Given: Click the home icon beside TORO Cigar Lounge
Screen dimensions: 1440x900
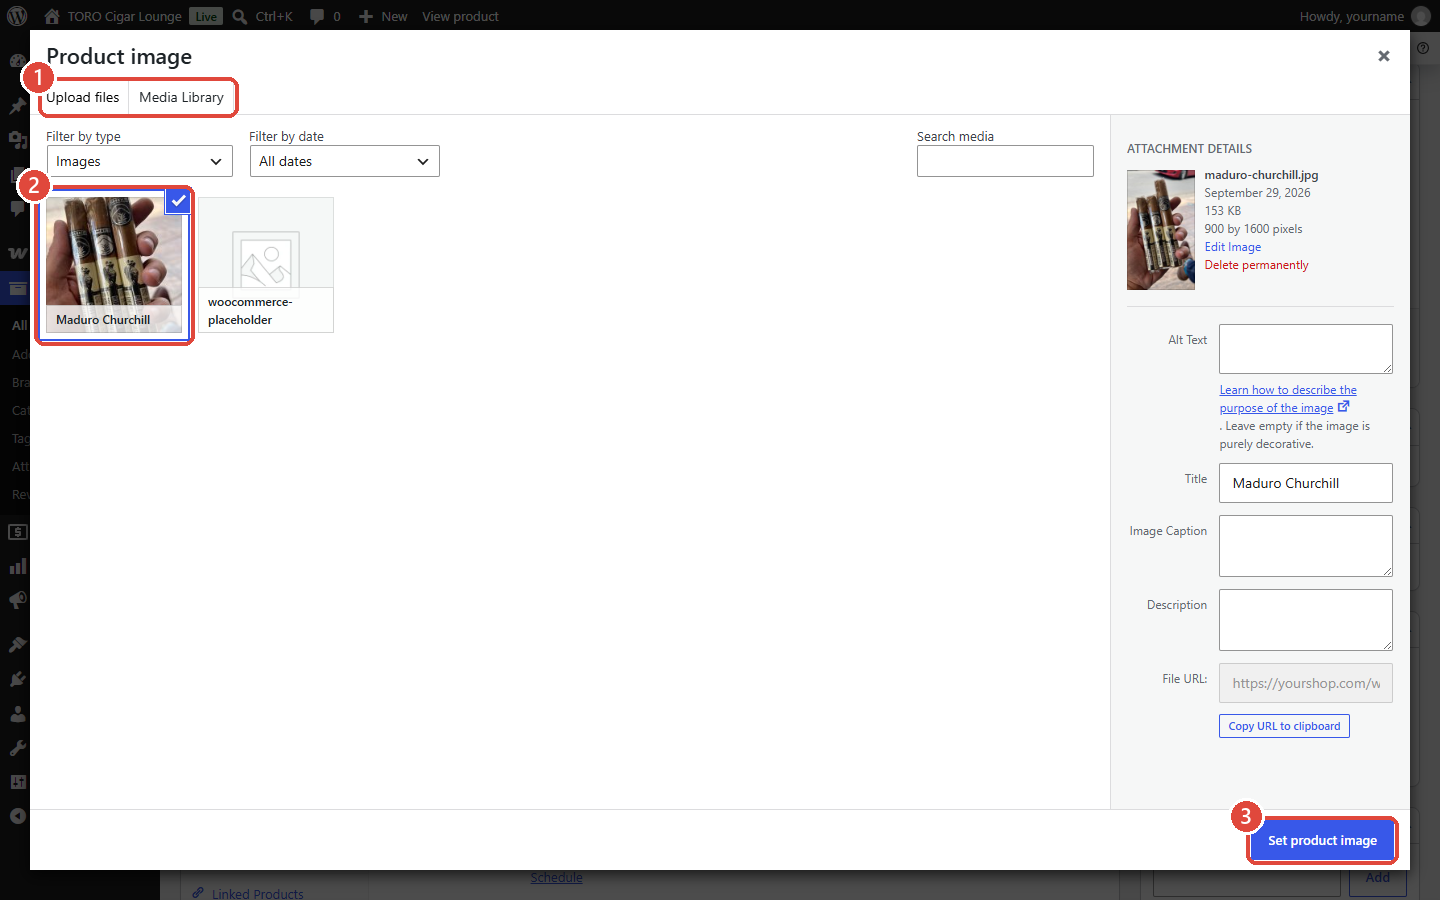Looking at the screenshot, I should point(52,16).
